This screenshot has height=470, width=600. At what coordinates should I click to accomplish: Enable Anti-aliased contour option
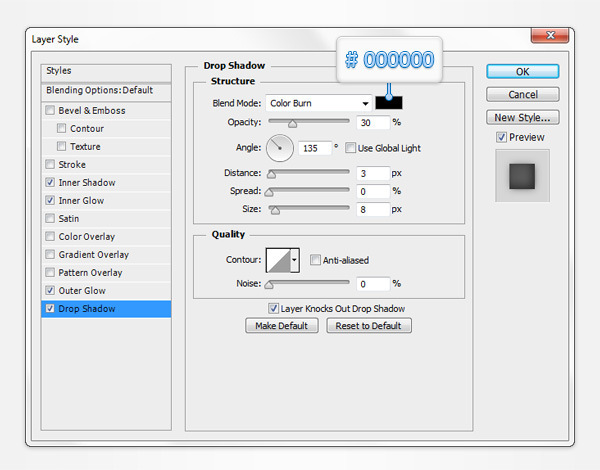(316, 260)
